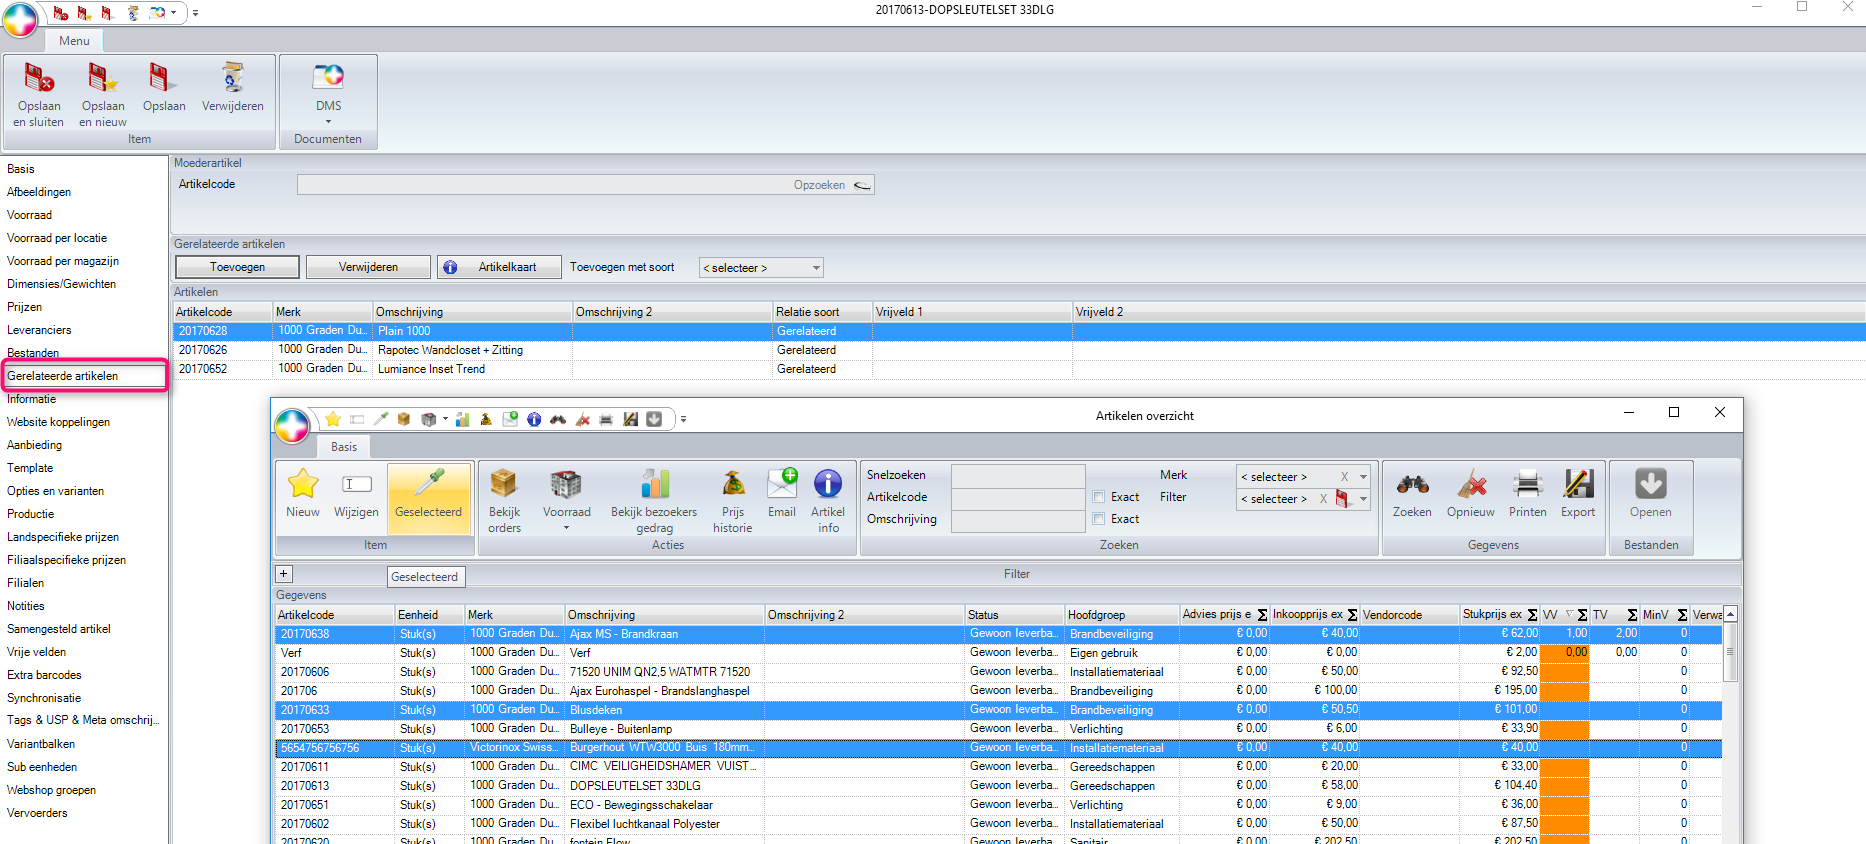The image size is (1866, 844).
Task: Open Prijs historie icon
Action: (733, 486)
